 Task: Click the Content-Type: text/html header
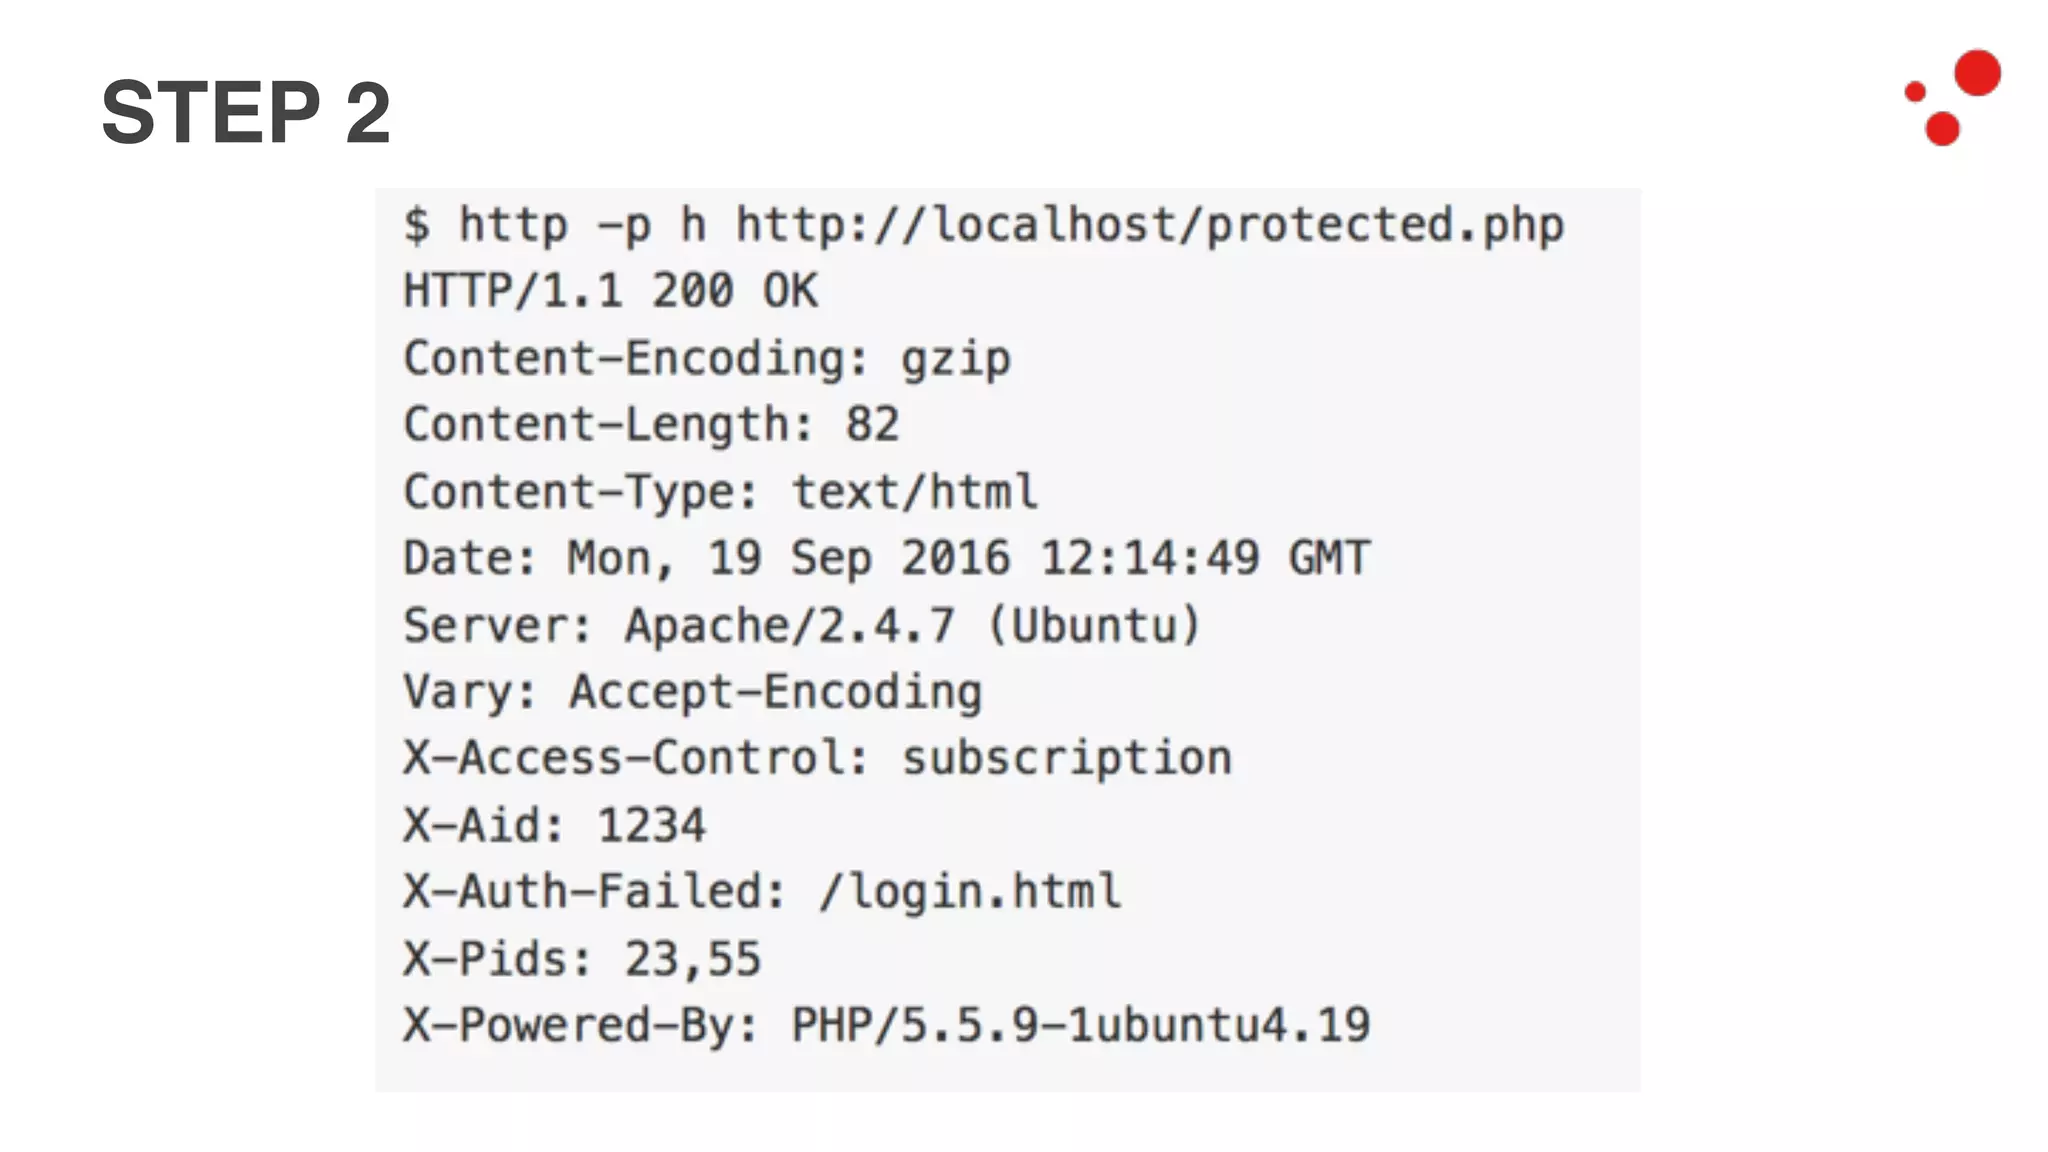pos(720,493)
